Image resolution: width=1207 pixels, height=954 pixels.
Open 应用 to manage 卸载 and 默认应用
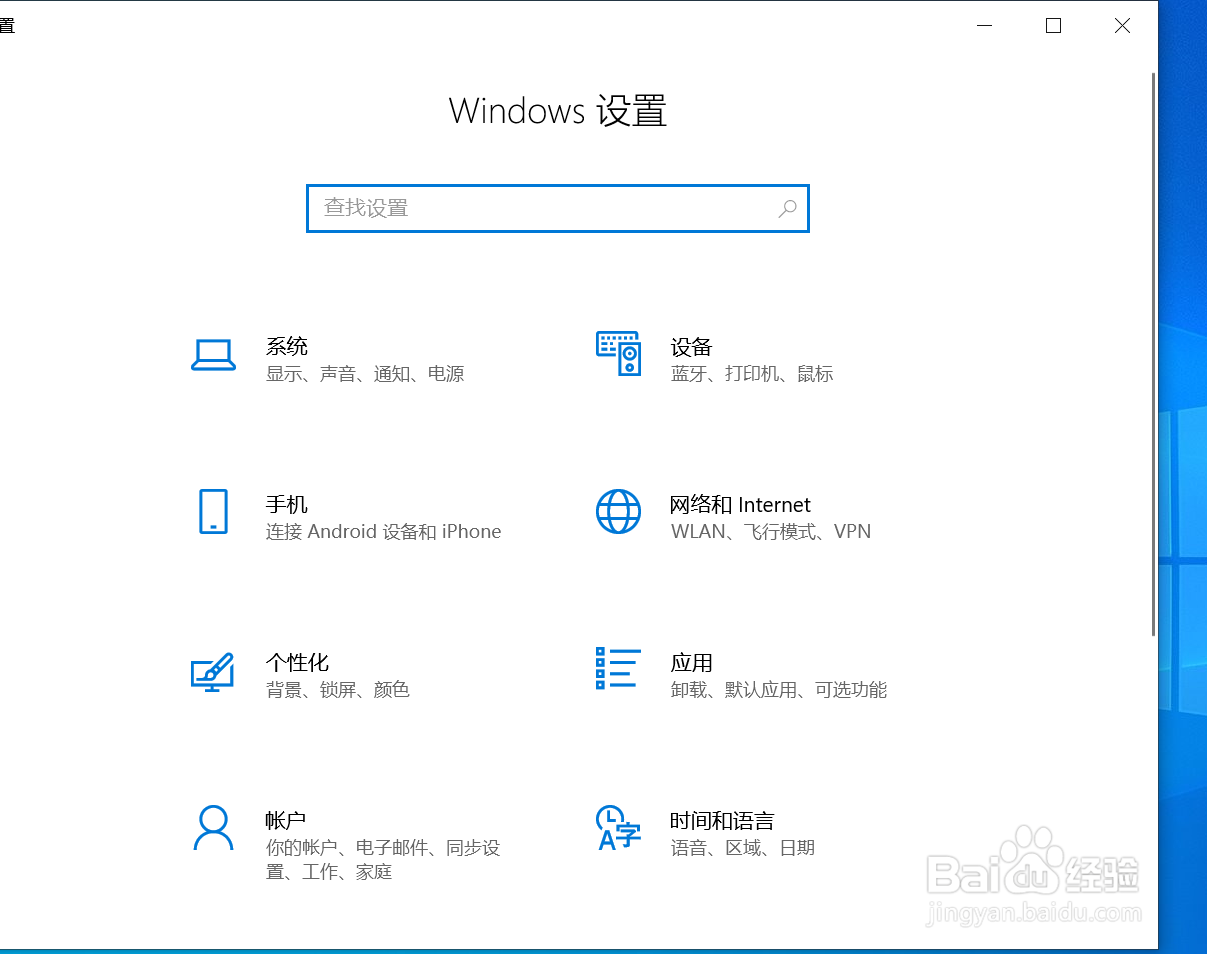[691, 662]
